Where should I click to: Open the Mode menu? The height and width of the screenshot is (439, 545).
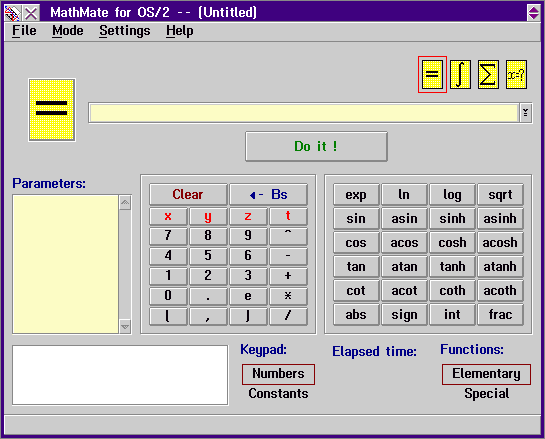pos(68,31)
